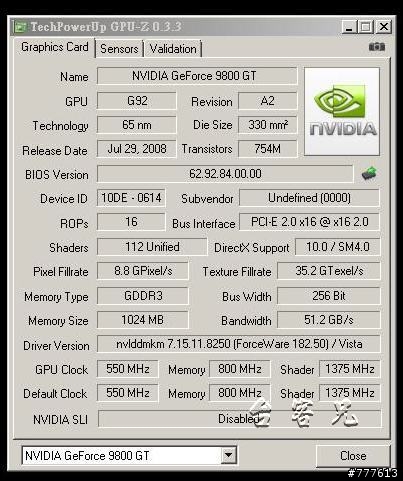Switch to the Graphics Card tab
This screenshot has width=403, height=481.
[x=55, y=47]
